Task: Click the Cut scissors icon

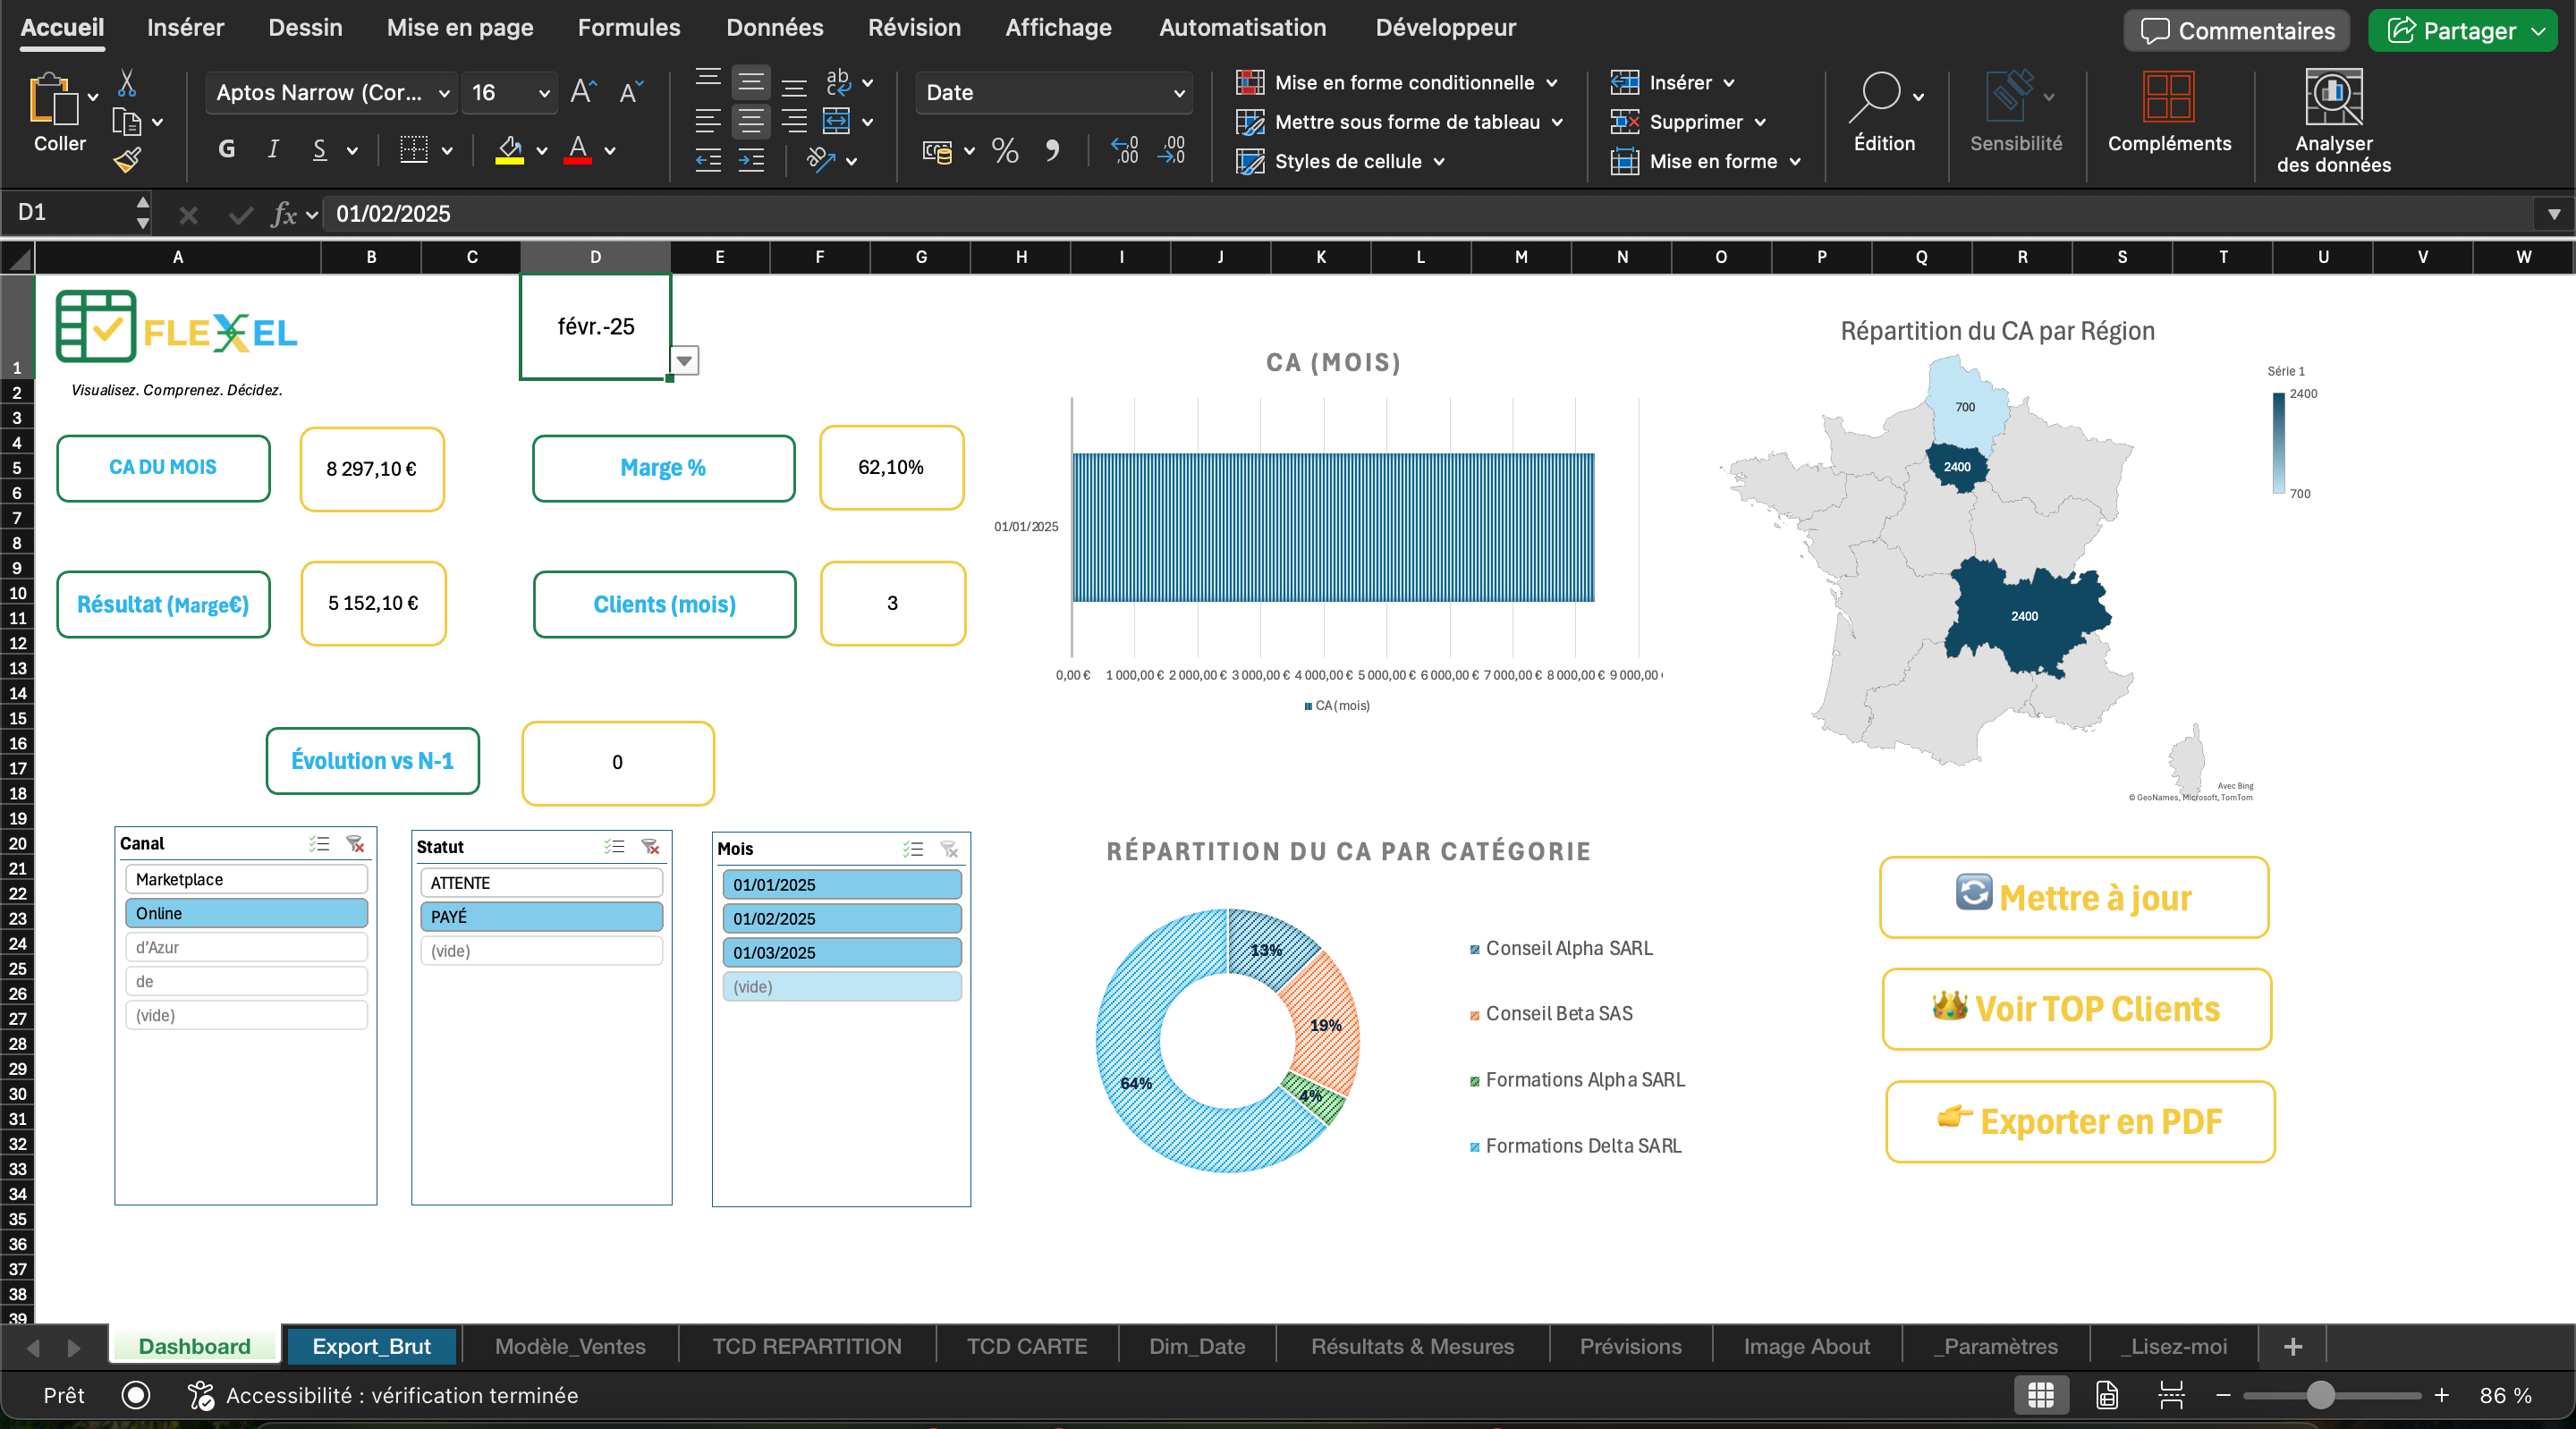Action: (127, 82)
